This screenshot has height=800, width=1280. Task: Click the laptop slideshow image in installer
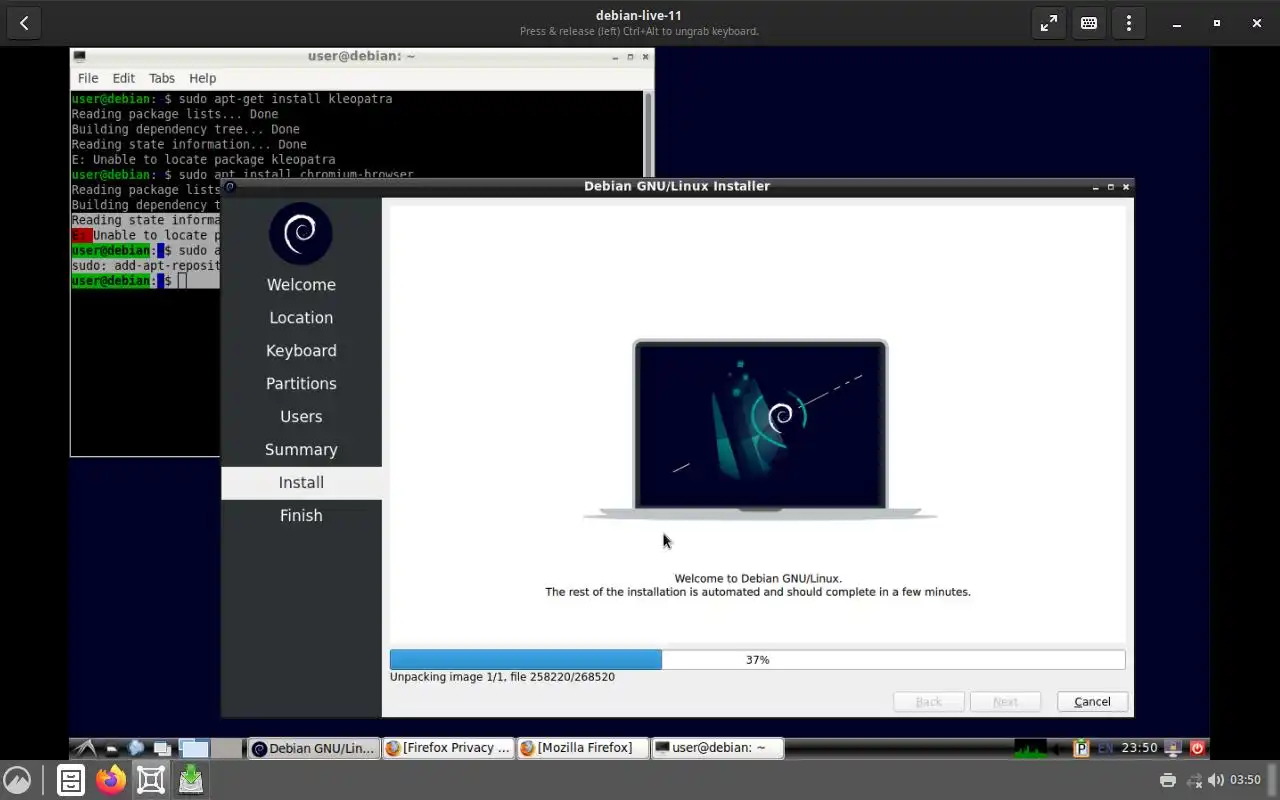coord(760,430)
